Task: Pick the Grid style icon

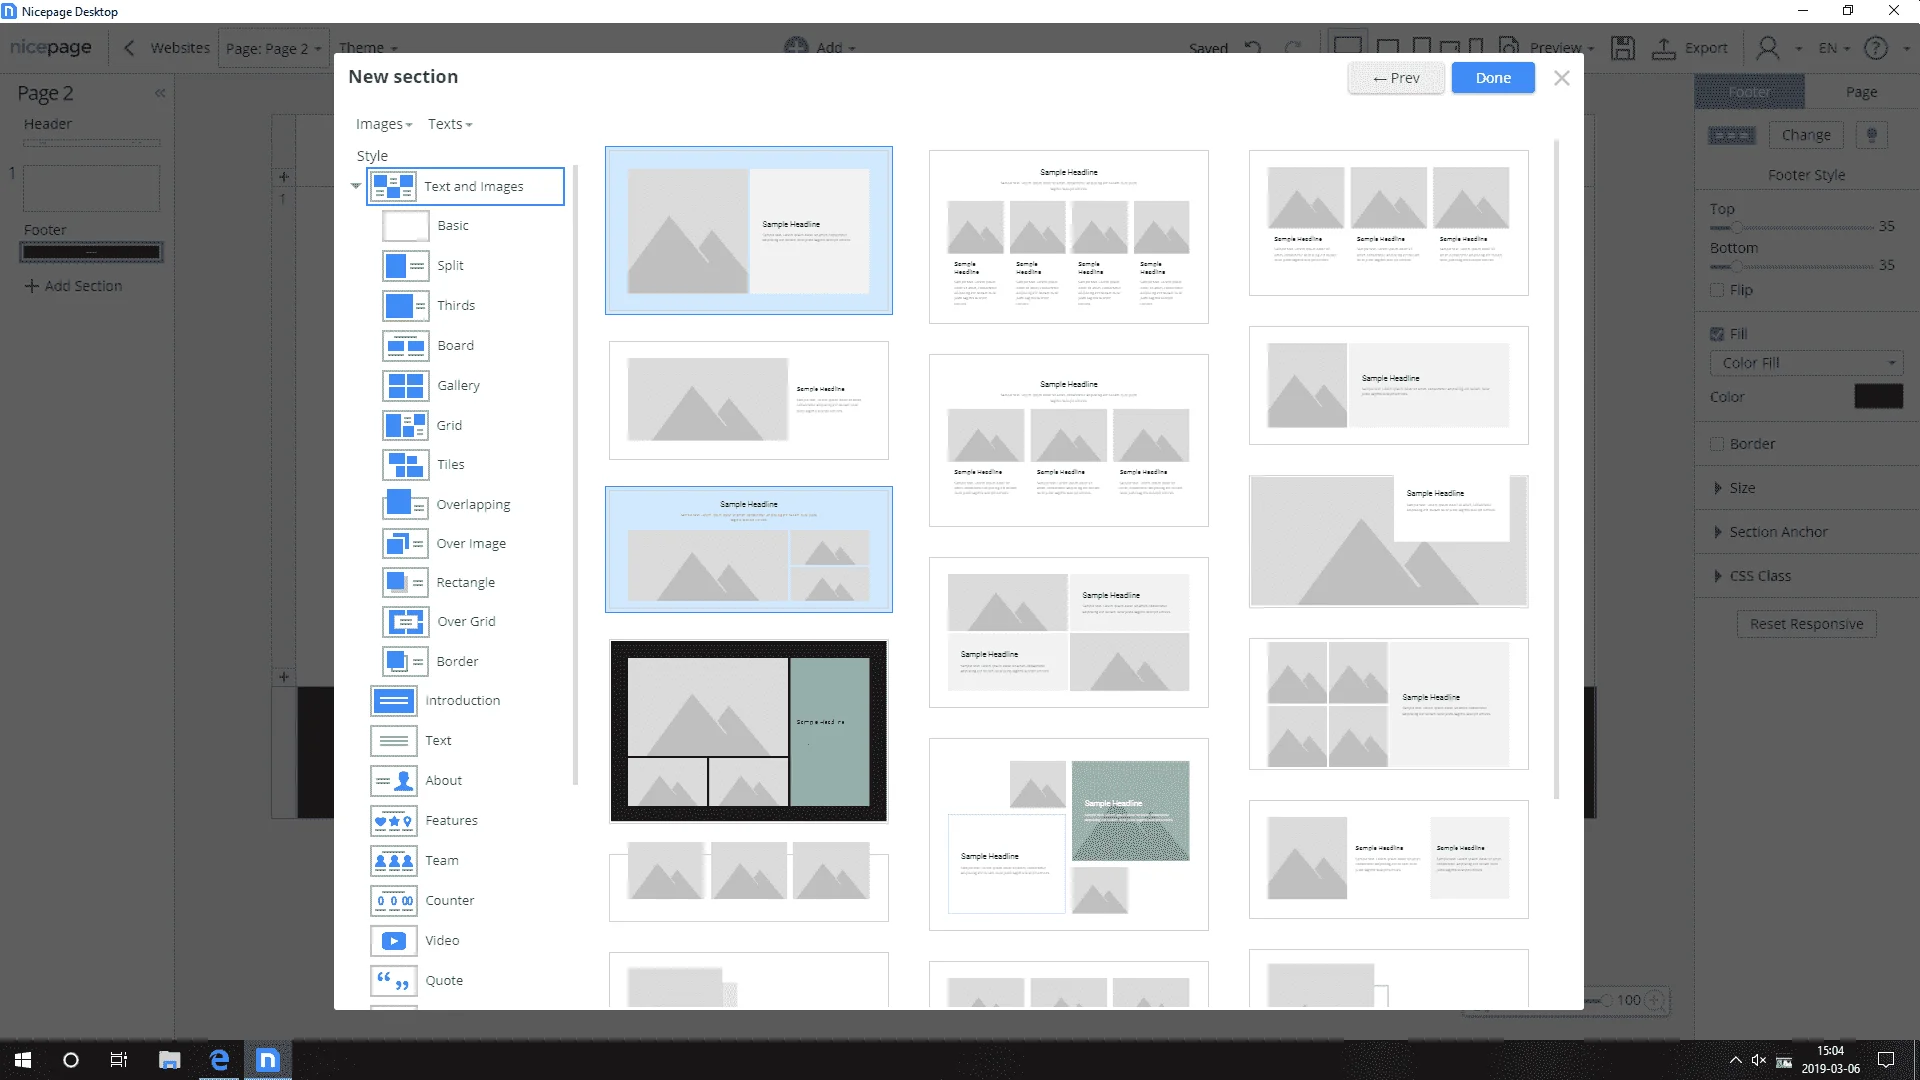Action: 405,425
